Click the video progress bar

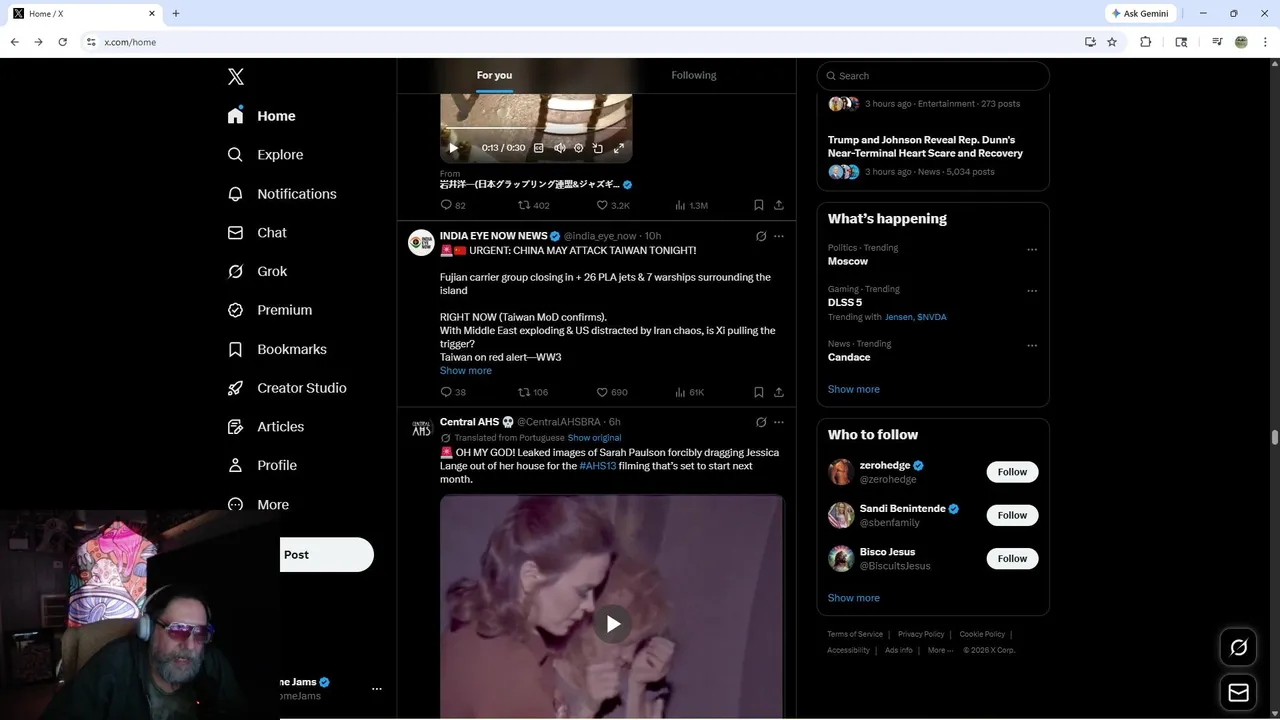[536, 128]
